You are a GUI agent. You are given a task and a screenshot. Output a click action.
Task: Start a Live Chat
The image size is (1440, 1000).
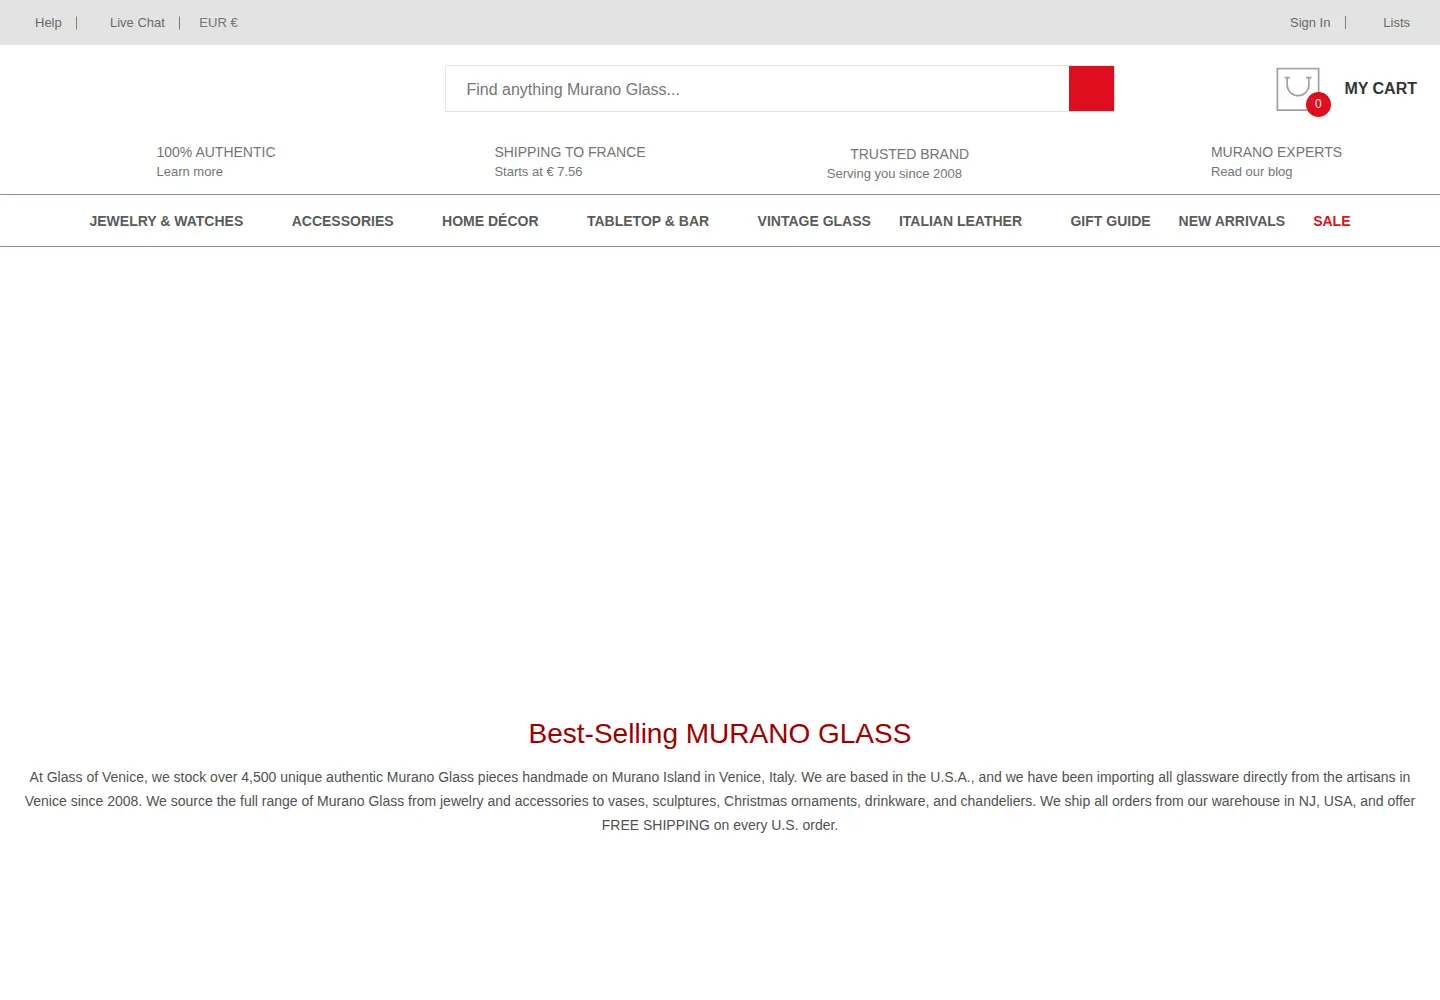pos(137,23)
